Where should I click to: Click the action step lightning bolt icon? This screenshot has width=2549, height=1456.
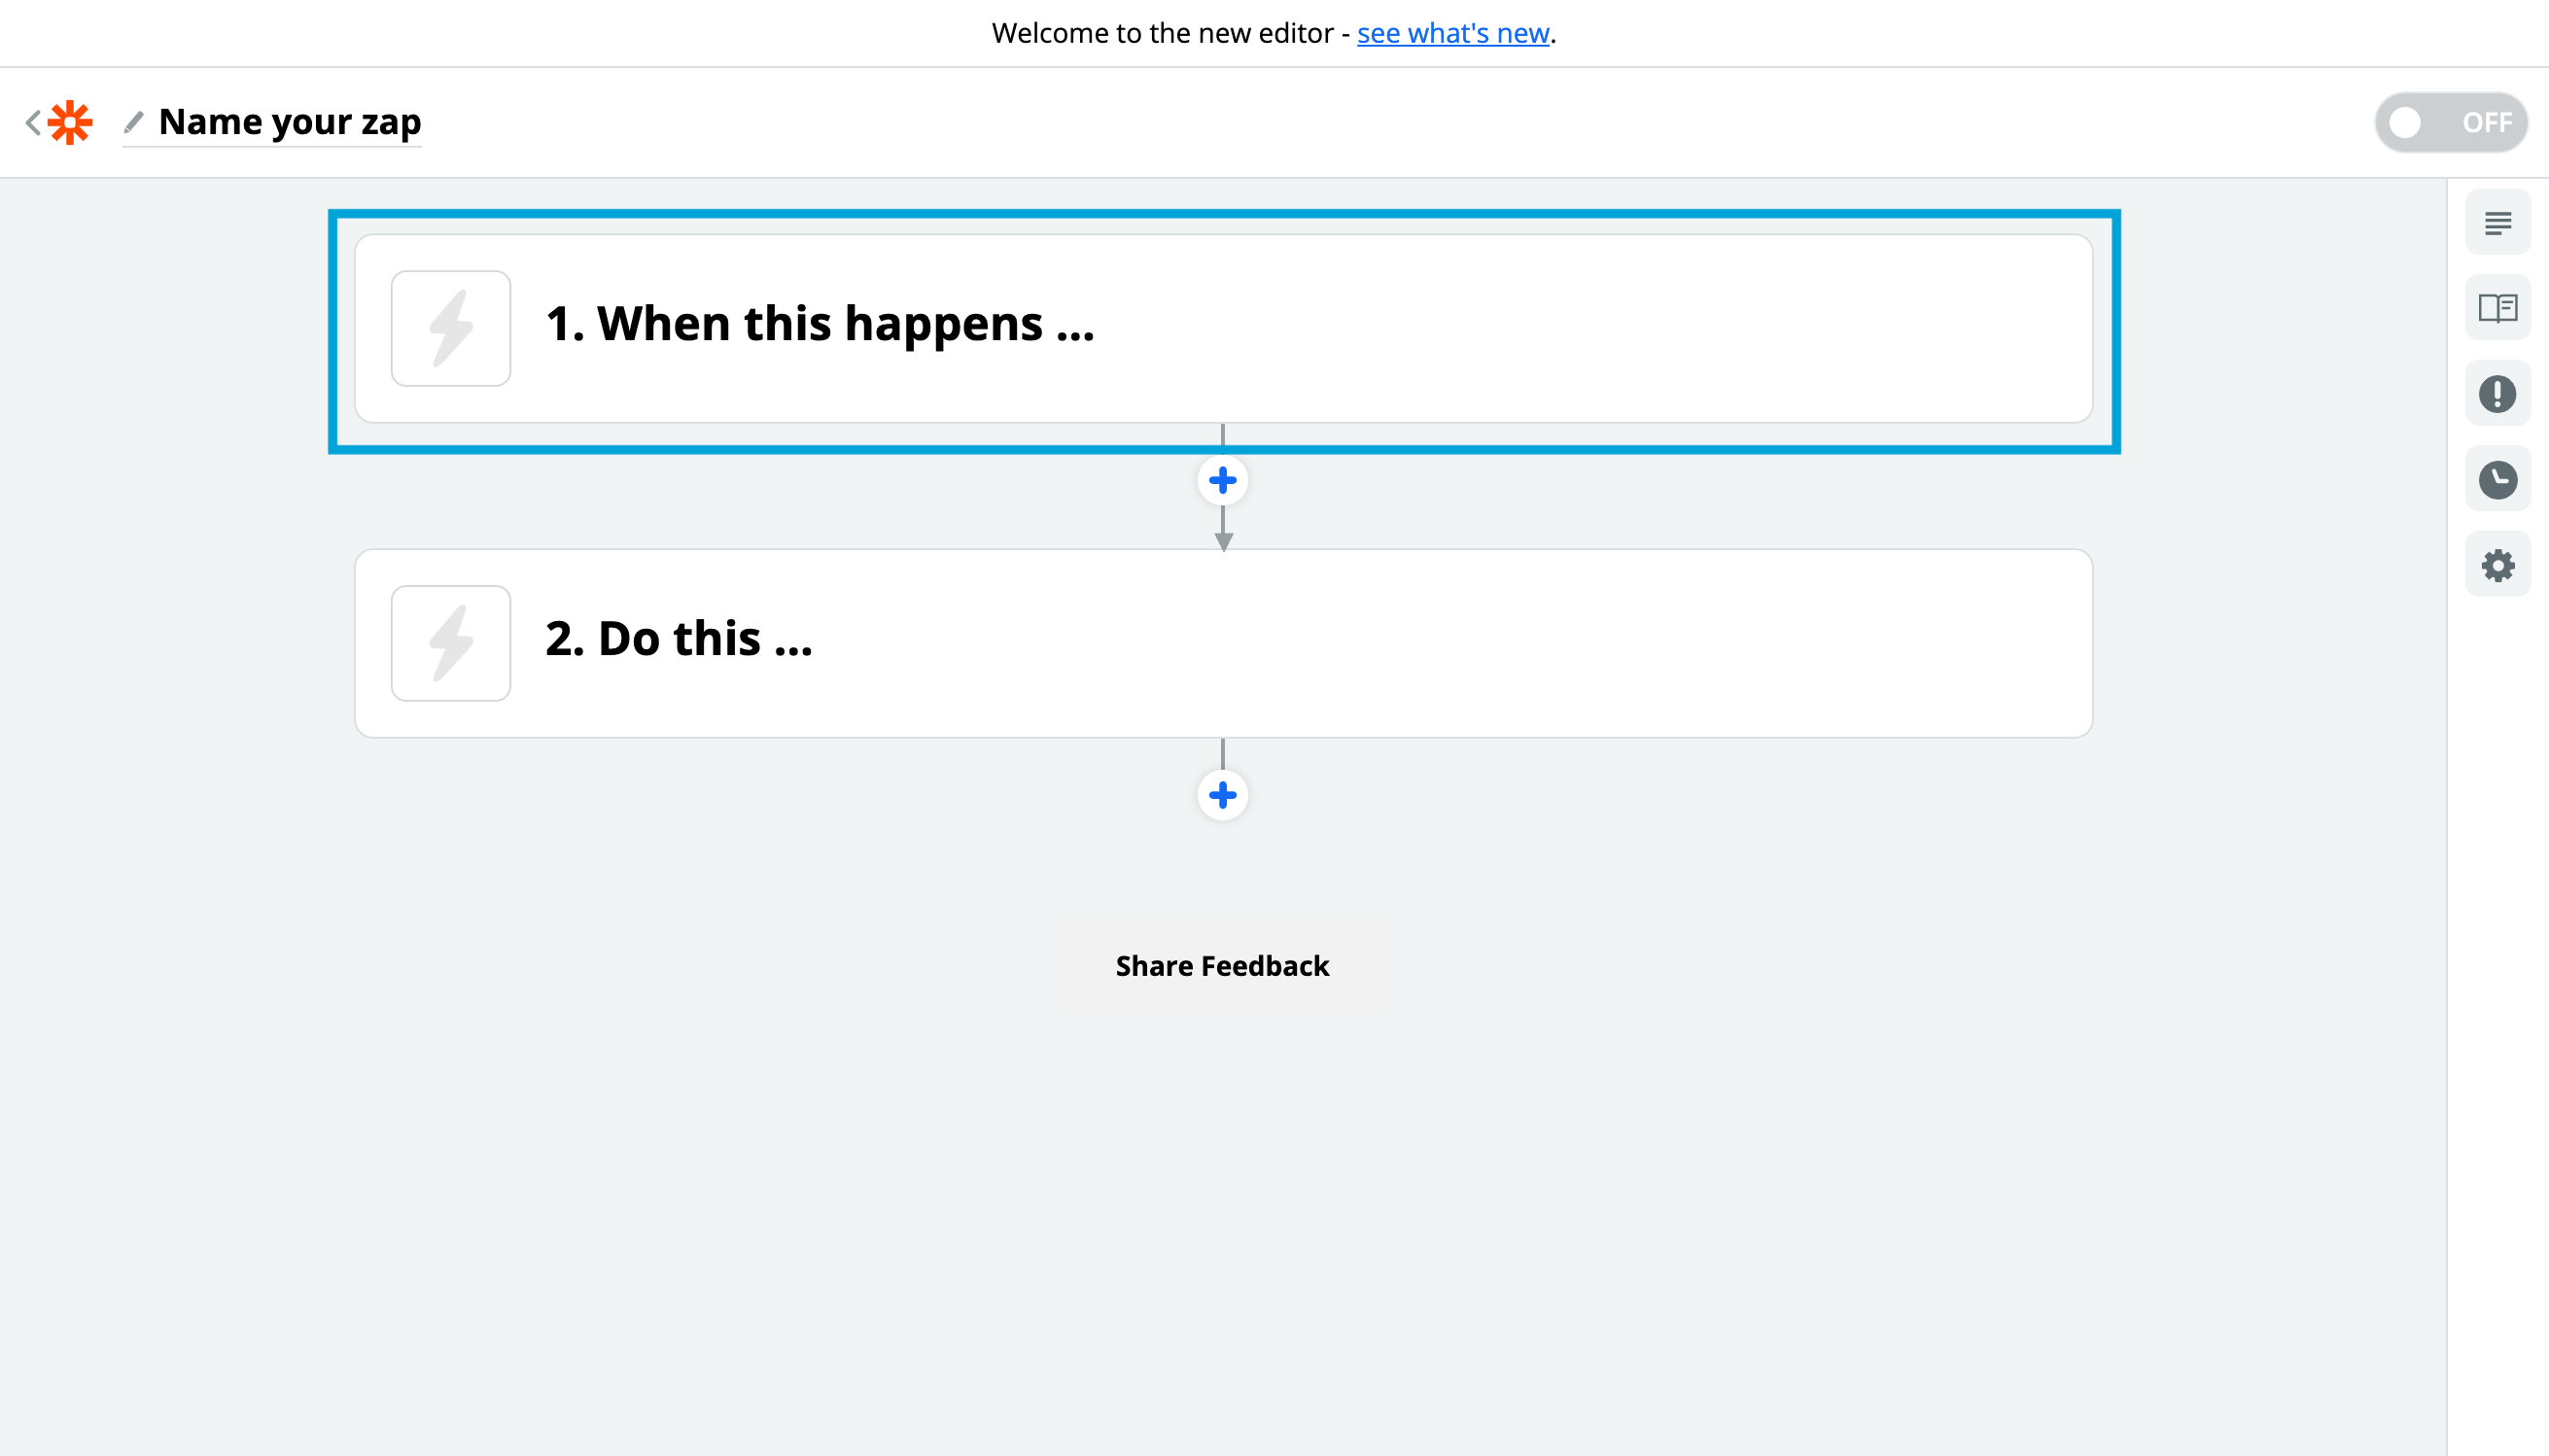[x=451, y=643]
